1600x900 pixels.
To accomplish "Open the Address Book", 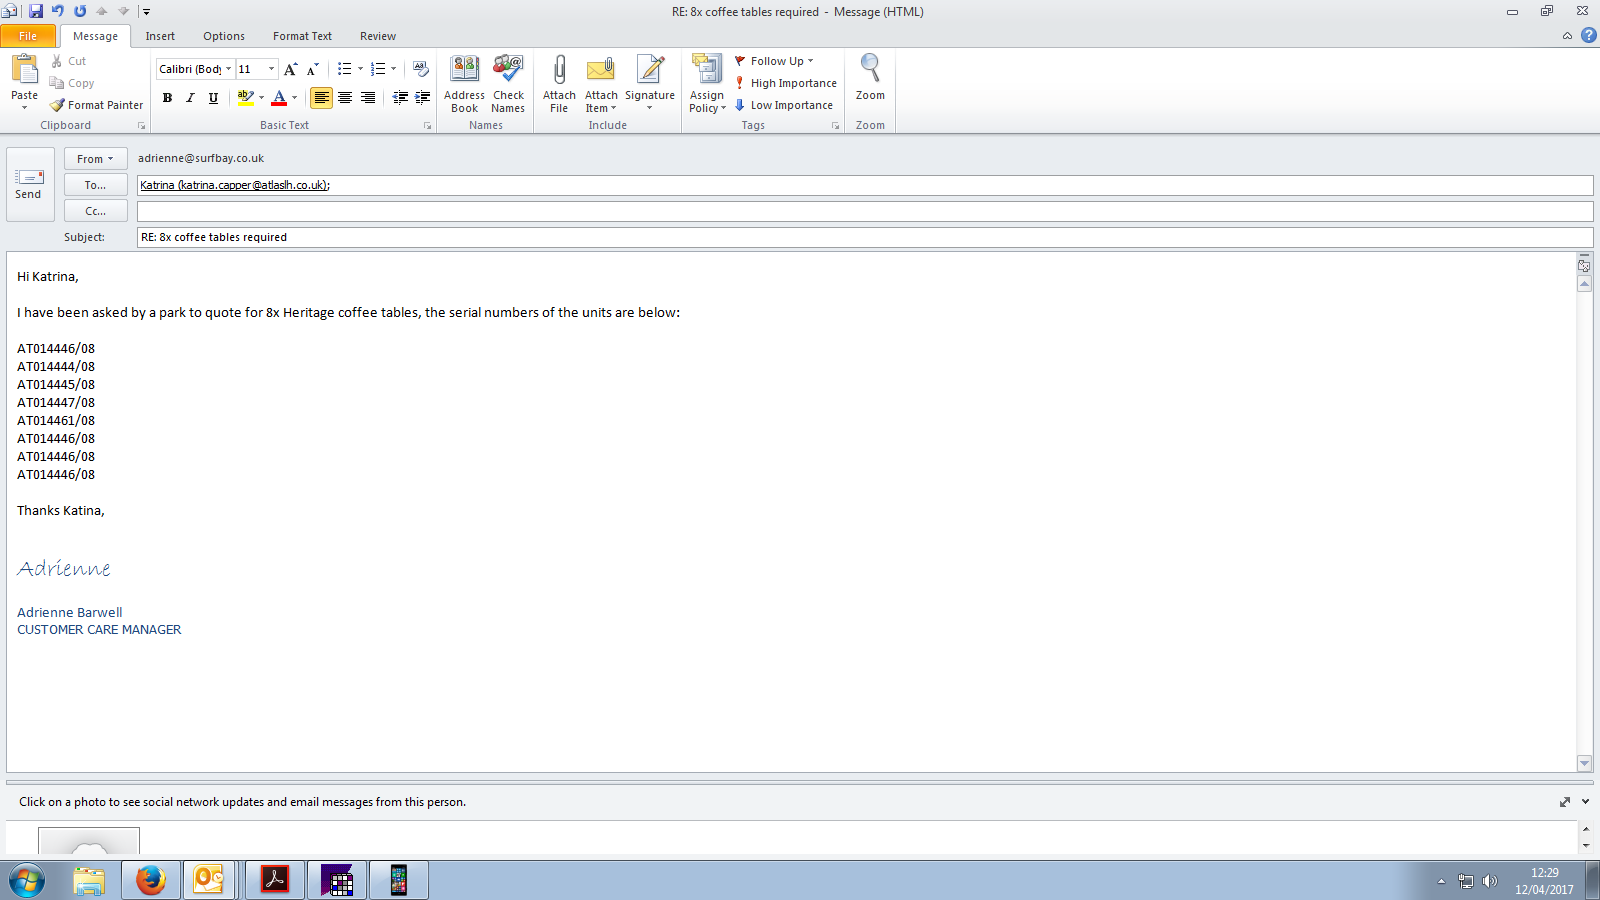I will (x=464, y=84).
